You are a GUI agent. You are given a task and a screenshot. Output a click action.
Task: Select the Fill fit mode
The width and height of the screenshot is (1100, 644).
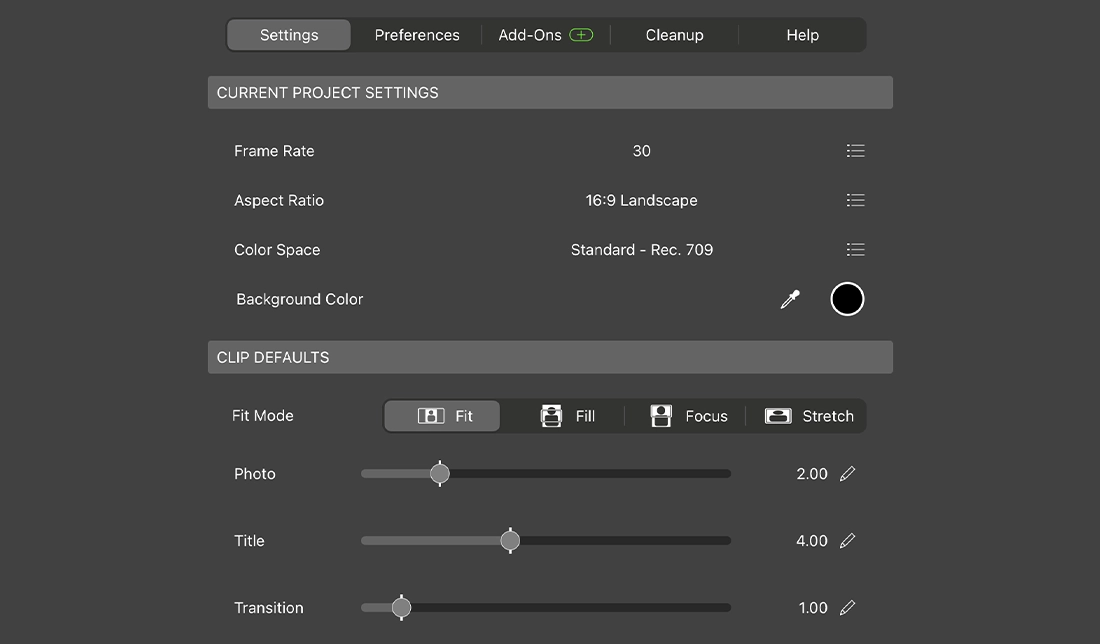[567, 416]
